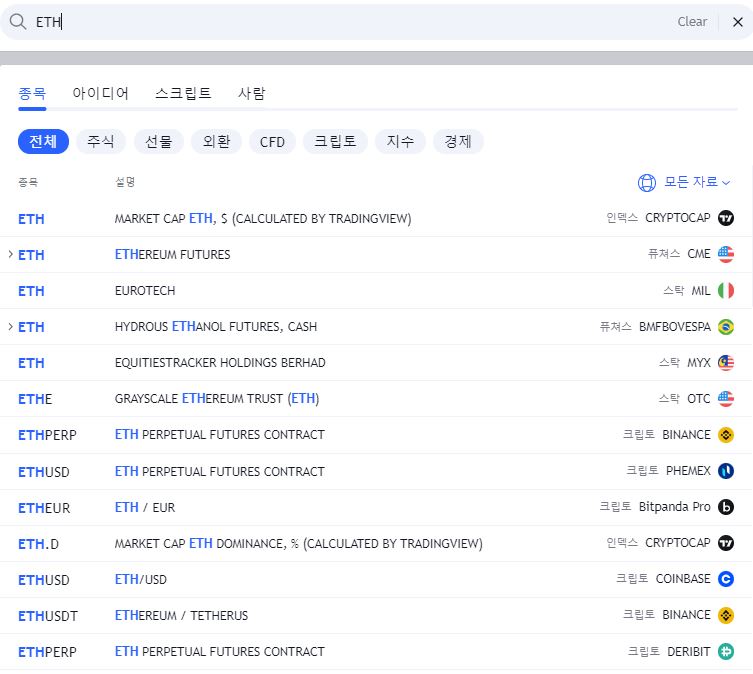Image resolution: width=753 pixels, height=674 pixels.
Task: Click ETHEREUM / TETHERUS description text
Action: tap(182, 615)
